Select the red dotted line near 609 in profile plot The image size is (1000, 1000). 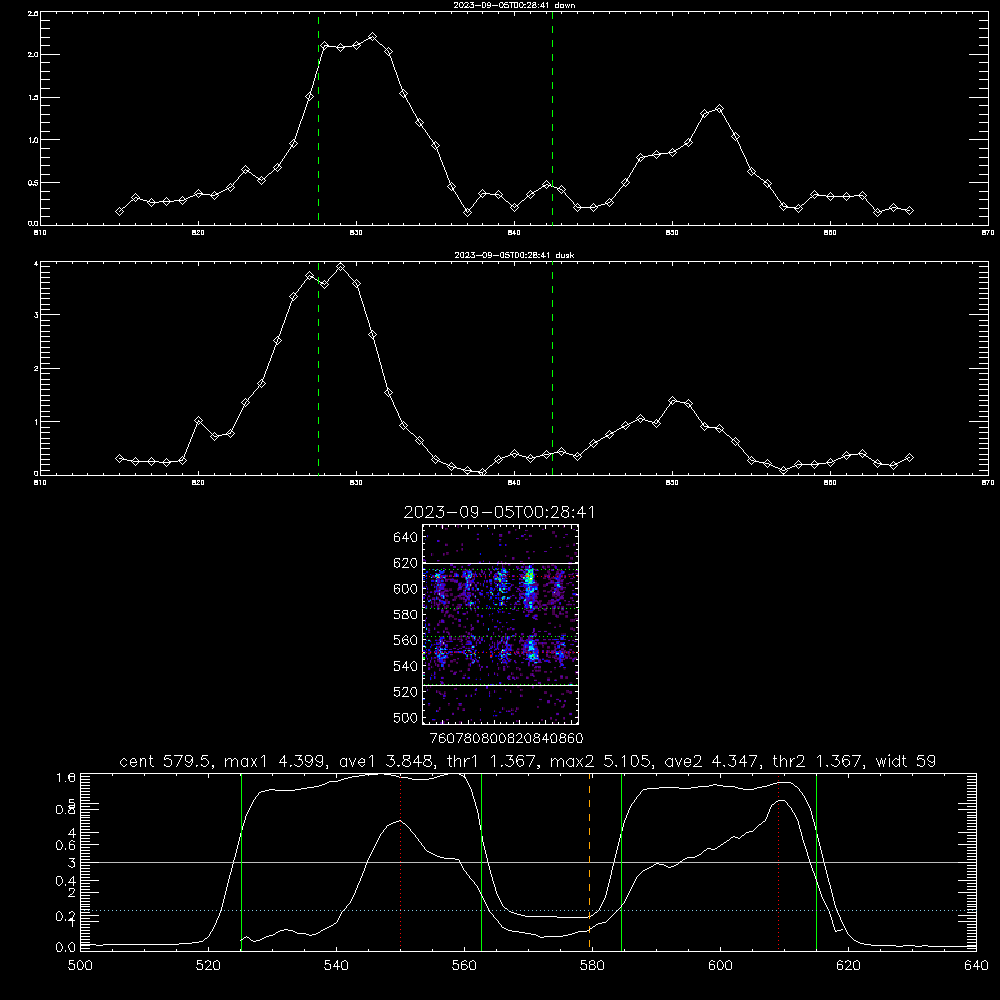(x=778, y=862)
